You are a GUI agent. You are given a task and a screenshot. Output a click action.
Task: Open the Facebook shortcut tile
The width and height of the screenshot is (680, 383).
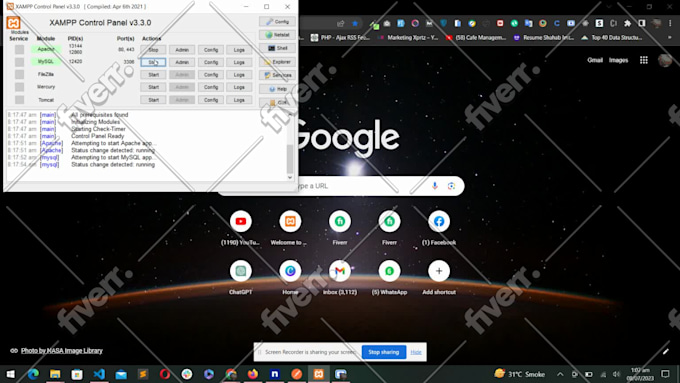pos(439,222)
